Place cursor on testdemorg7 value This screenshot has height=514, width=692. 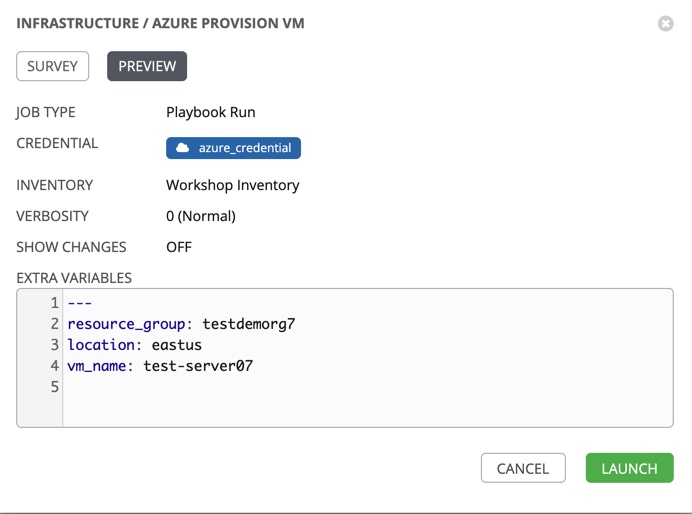(x=248, y=324)
